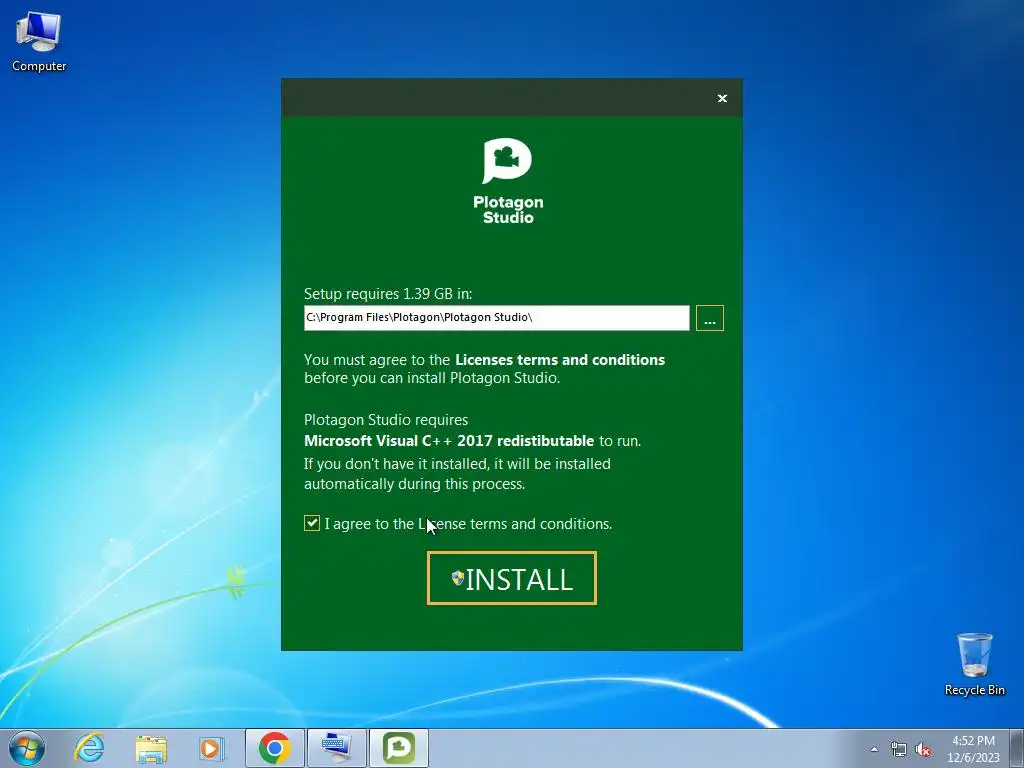Image resolution: width=1024 pixels, height=768 pixels.
Task: Open the Windows Start menu
Action: 27,748
